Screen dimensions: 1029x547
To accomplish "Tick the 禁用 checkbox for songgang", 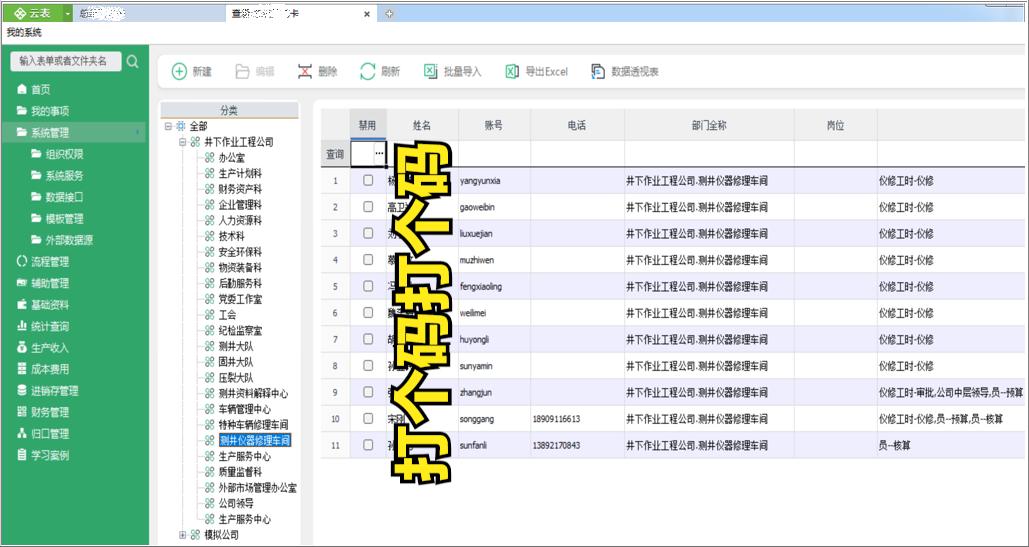I will (368, 418).
